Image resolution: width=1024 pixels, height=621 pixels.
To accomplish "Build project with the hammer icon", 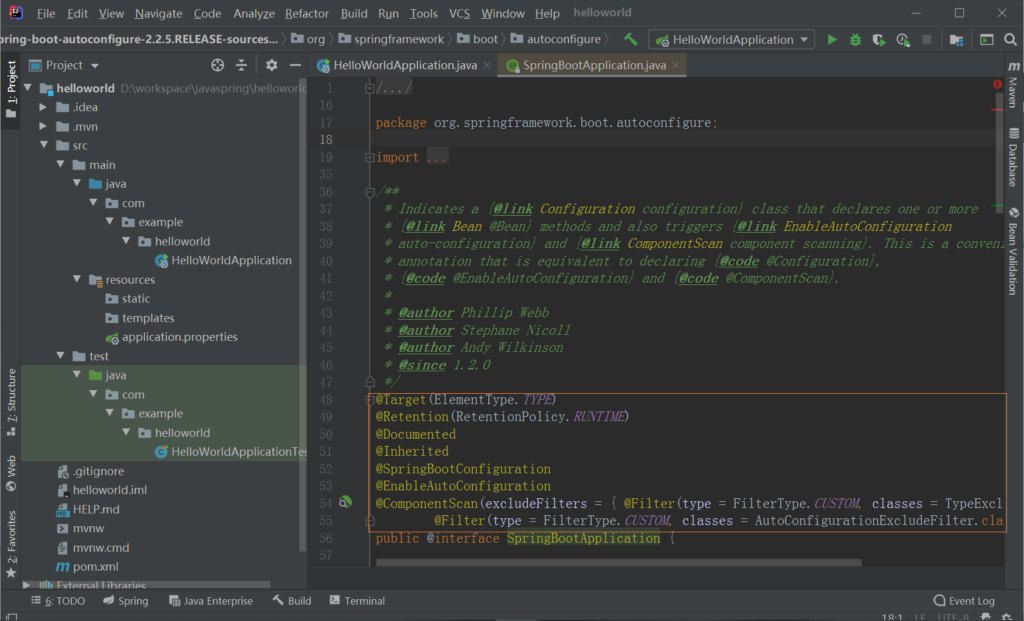I will 630,39.
